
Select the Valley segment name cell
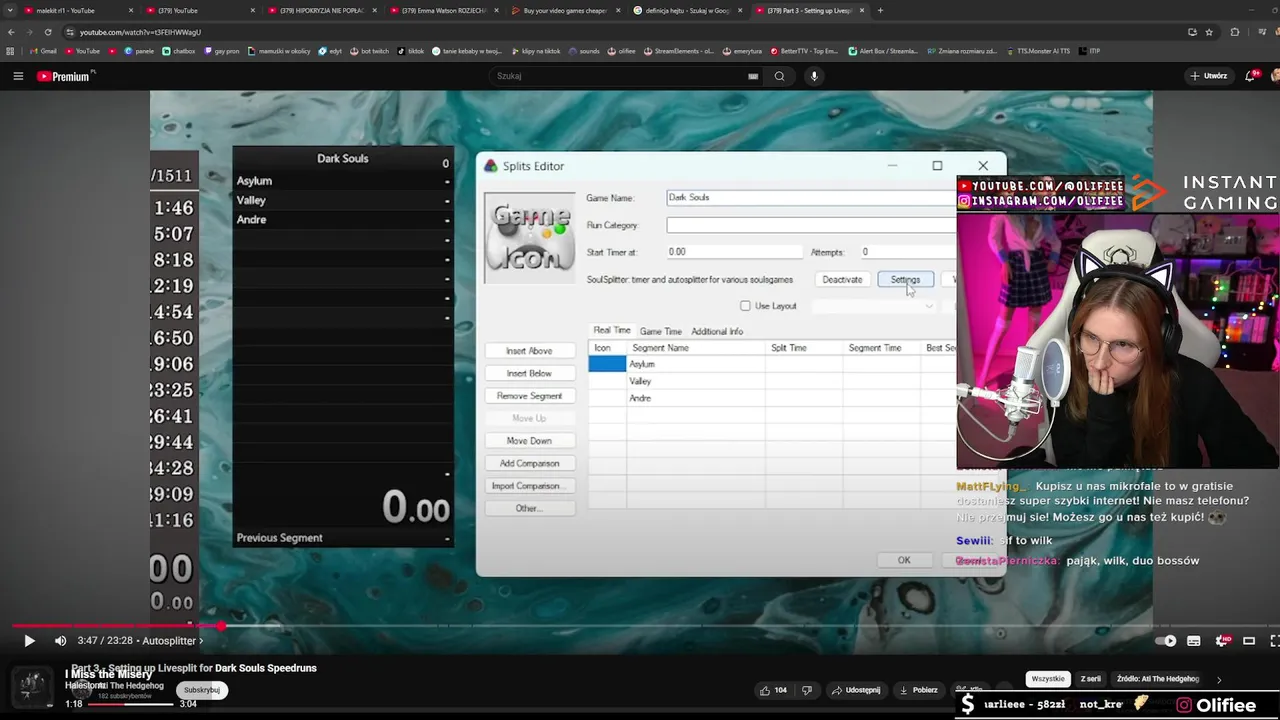tap(696, 381)
